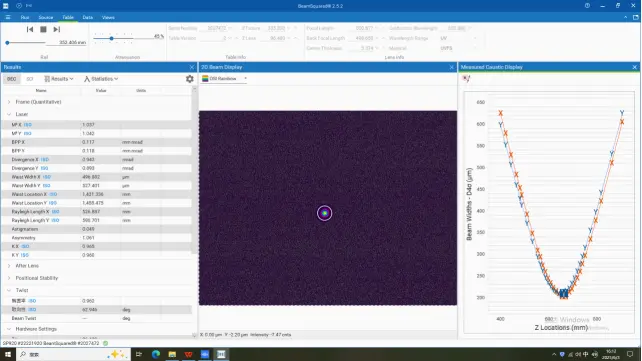This screenshot has height=361, width=642.
Task: Open File Explorer from the taskbar
Action: click(x=172, y=354)
